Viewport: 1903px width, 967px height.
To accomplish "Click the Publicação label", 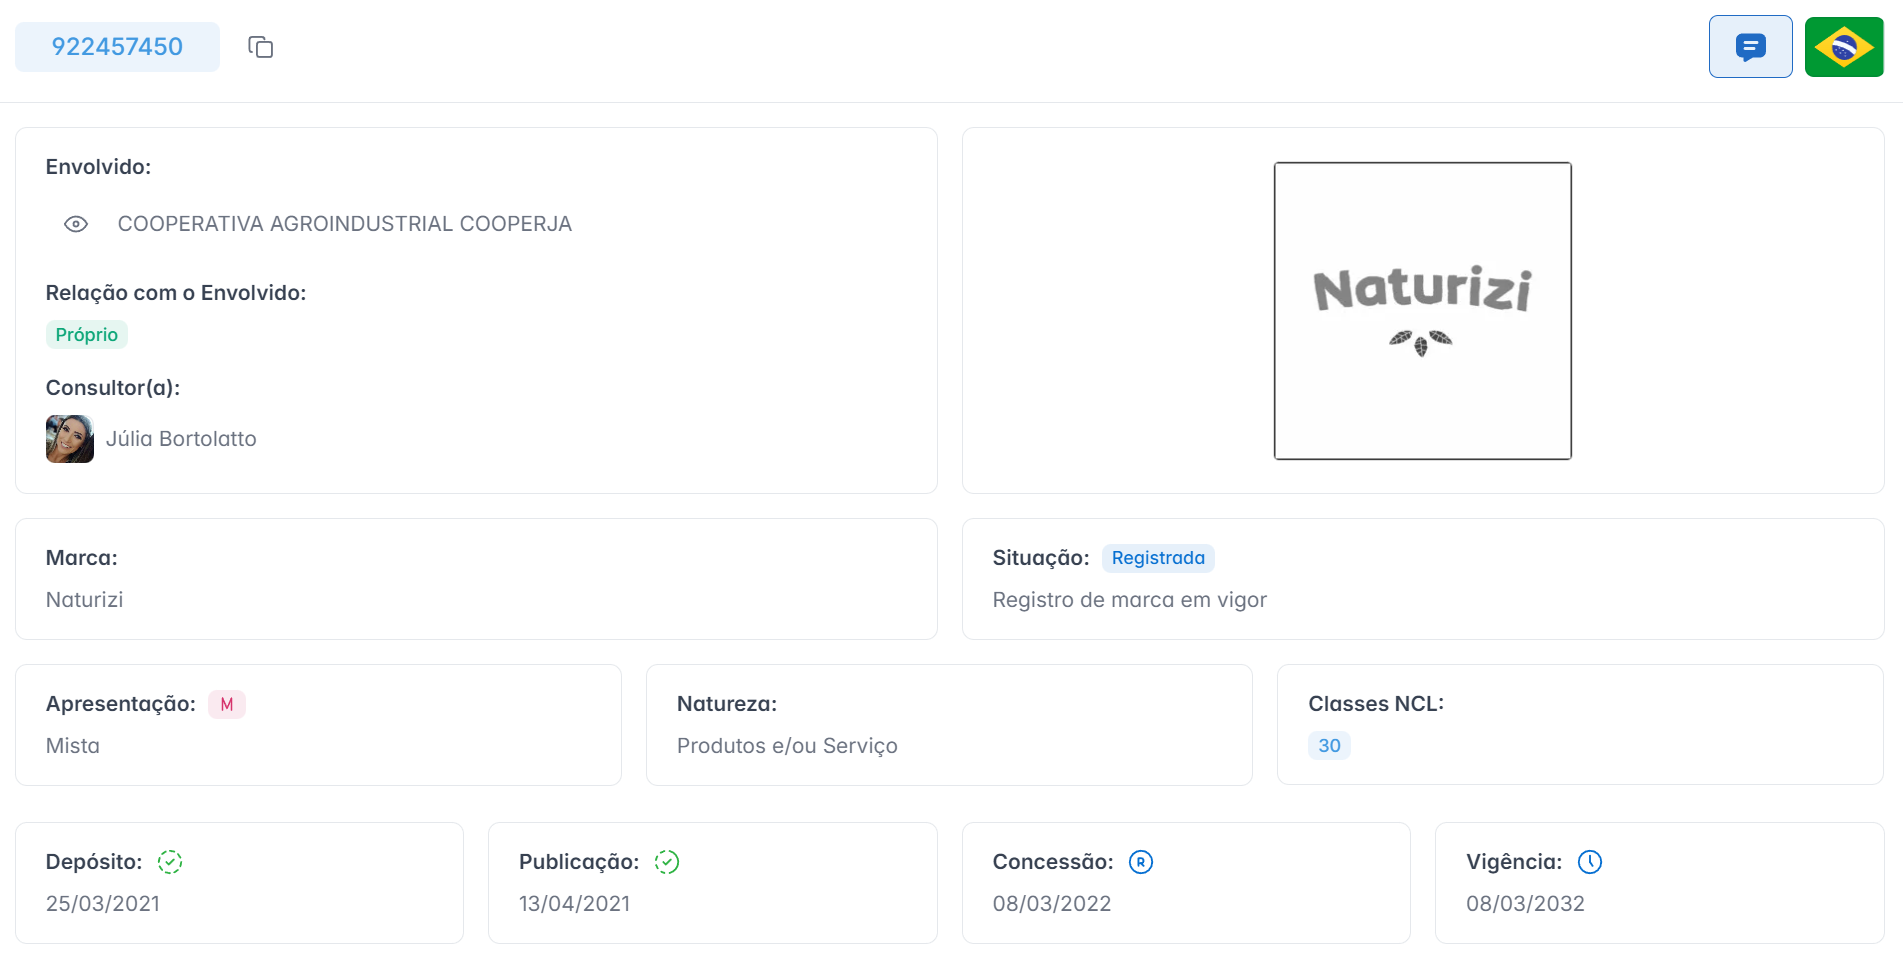I will [579, 862].
